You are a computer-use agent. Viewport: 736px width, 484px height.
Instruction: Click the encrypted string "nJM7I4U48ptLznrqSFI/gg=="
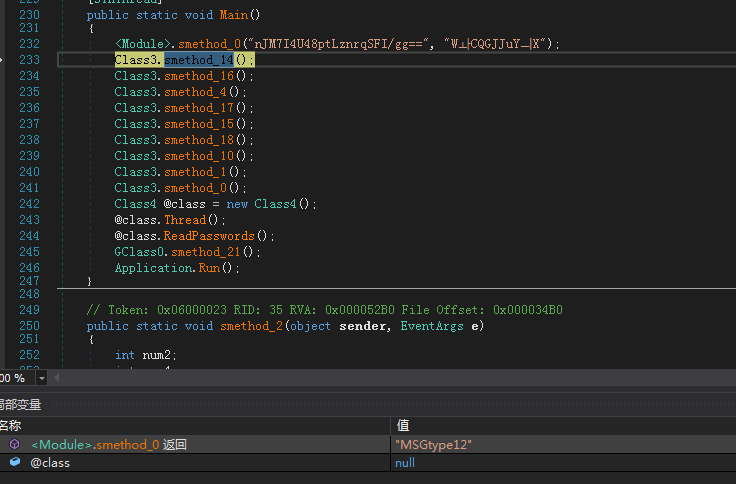click(338, 44)
